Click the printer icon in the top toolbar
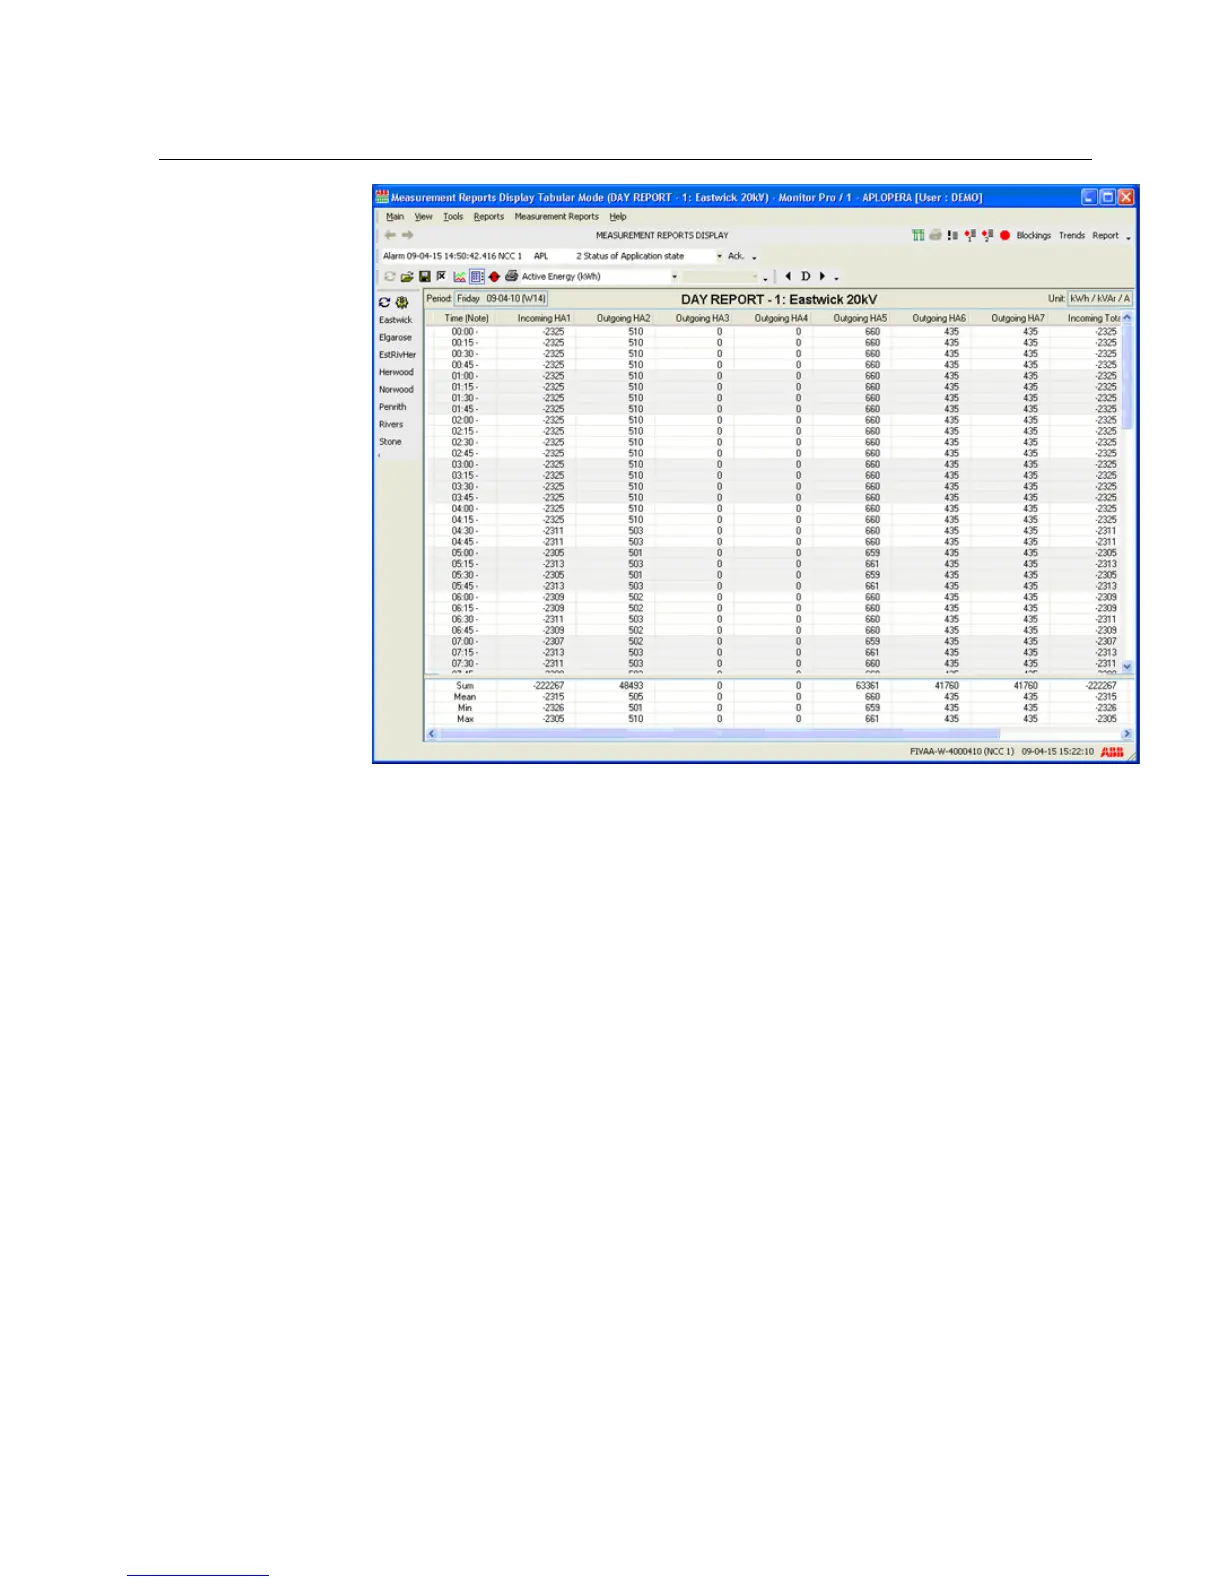 935,235
